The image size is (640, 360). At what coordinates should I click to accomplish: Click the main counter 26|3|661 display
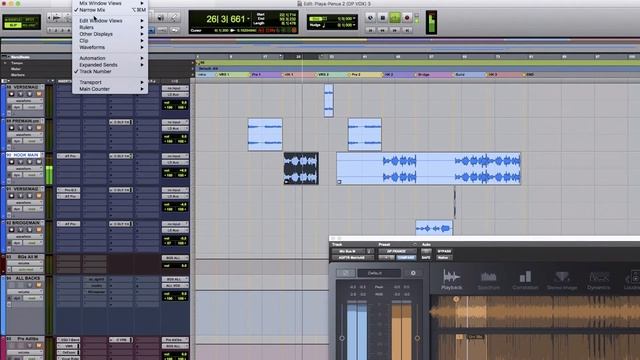pyautogui.click(x=225, y=19)
